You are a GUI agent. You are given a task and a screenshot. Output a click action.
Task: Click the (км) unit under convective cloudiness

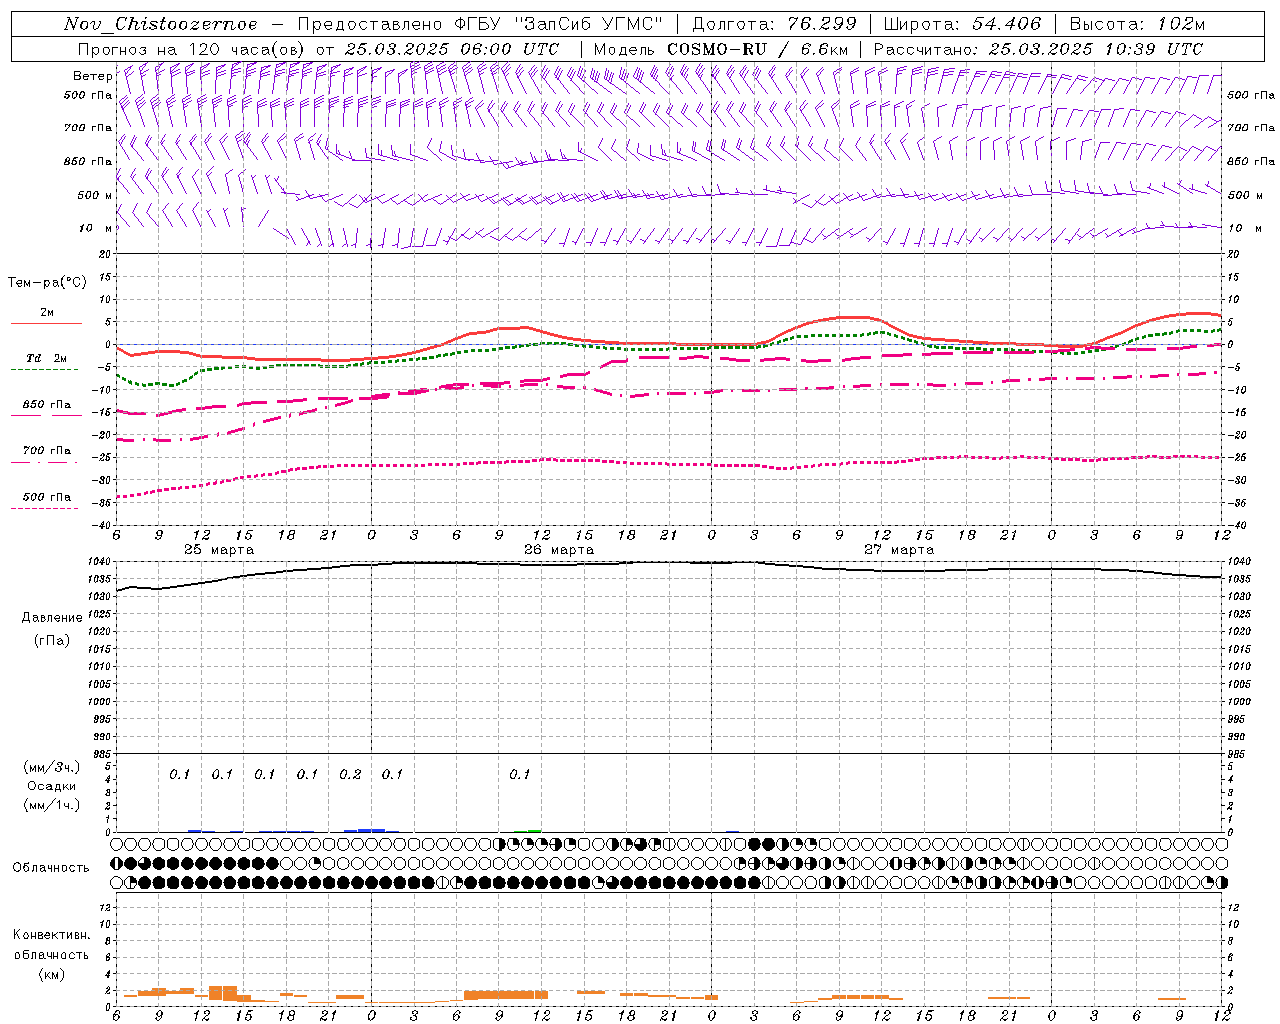[x=52, y=974]
